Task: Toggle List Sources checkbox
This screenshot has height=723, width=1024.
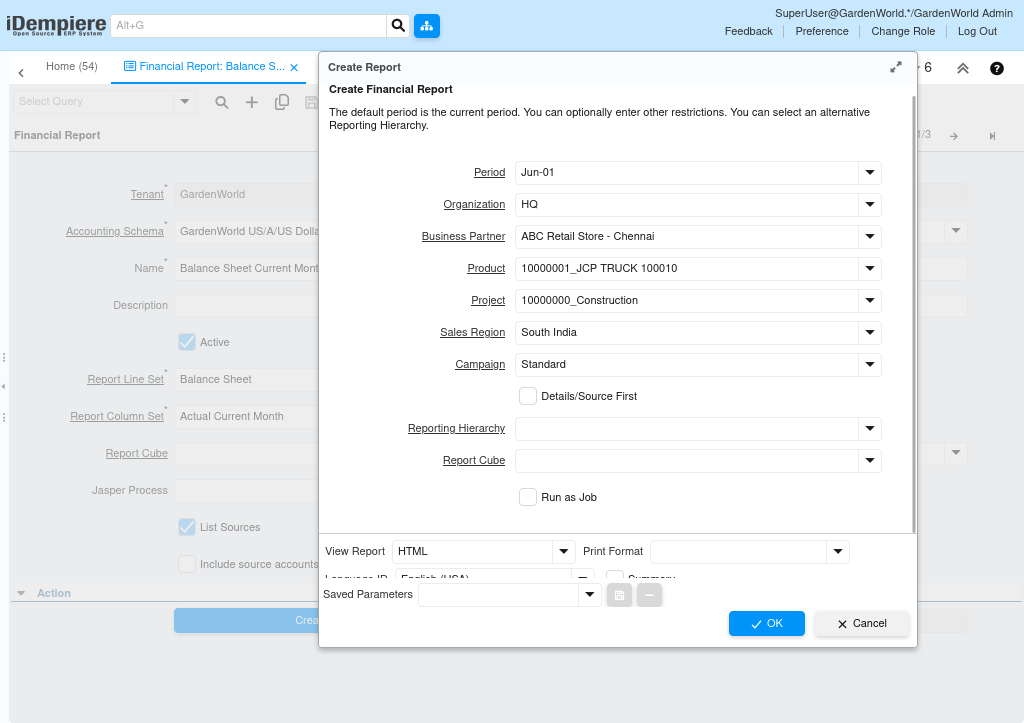Action: (x=187, y=527)
